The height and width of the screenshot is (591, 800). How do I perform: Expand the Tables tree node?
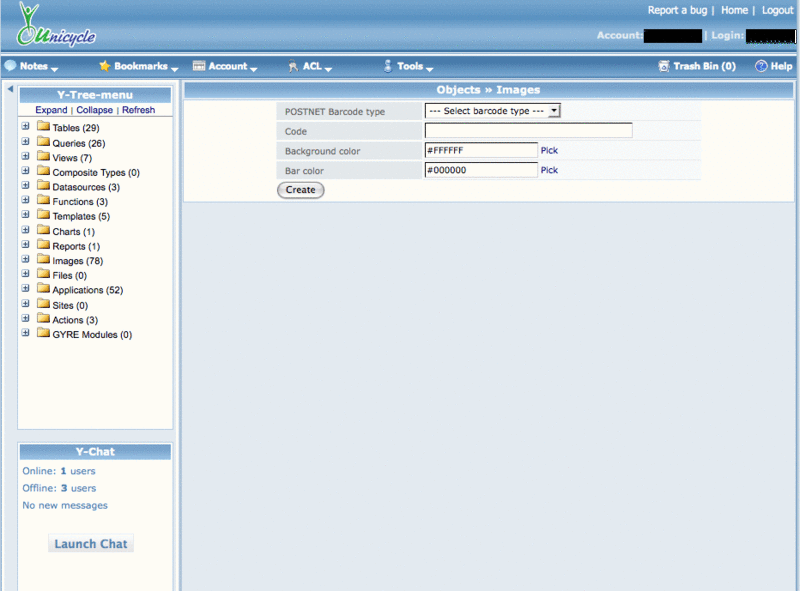[25, 128]
